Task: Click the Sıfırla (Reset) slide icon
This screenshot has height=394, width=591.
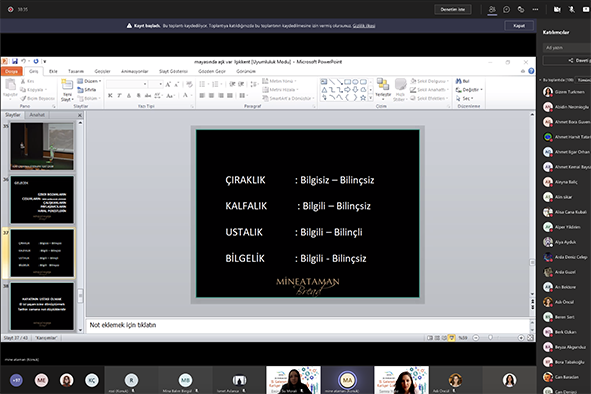Action: (81, 90)
